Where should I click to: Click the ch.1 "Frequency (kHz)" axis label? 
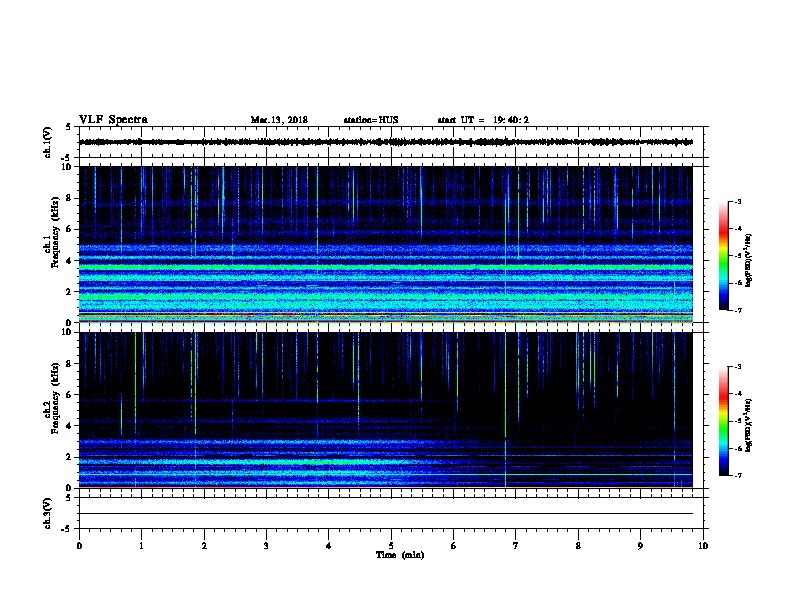point(55,233)
